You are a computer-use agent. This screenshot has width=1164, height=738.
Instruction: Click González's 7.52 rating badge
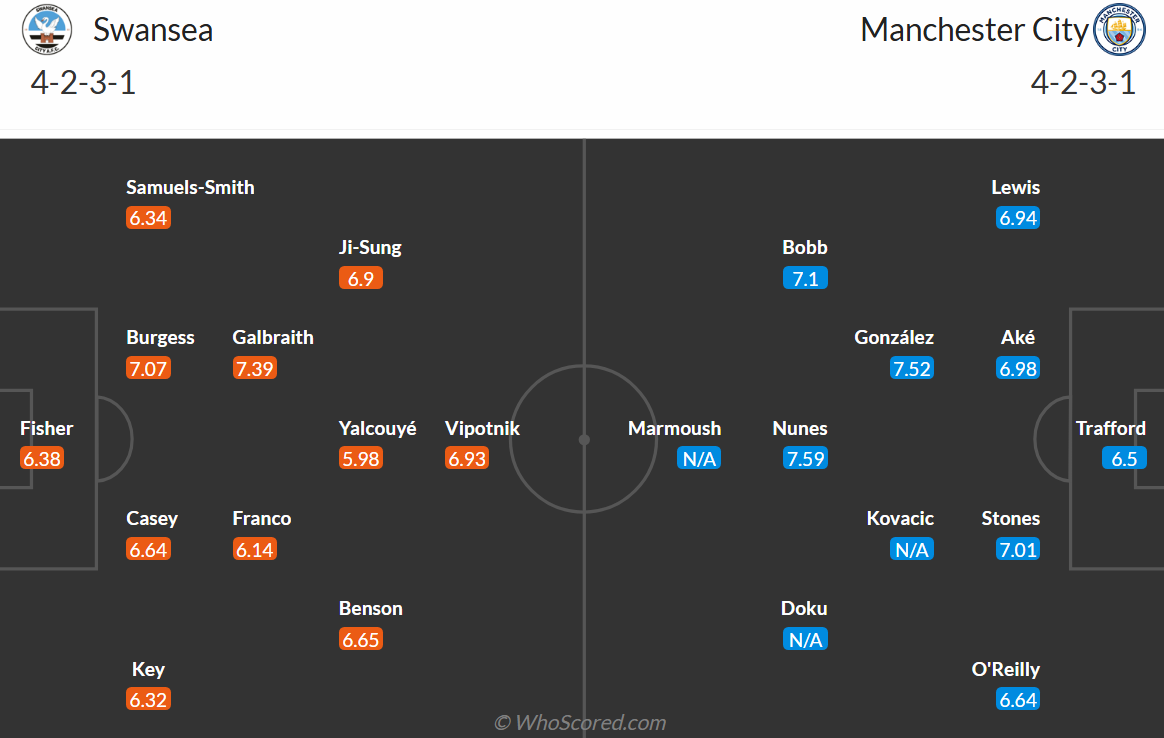coord(911,368)
